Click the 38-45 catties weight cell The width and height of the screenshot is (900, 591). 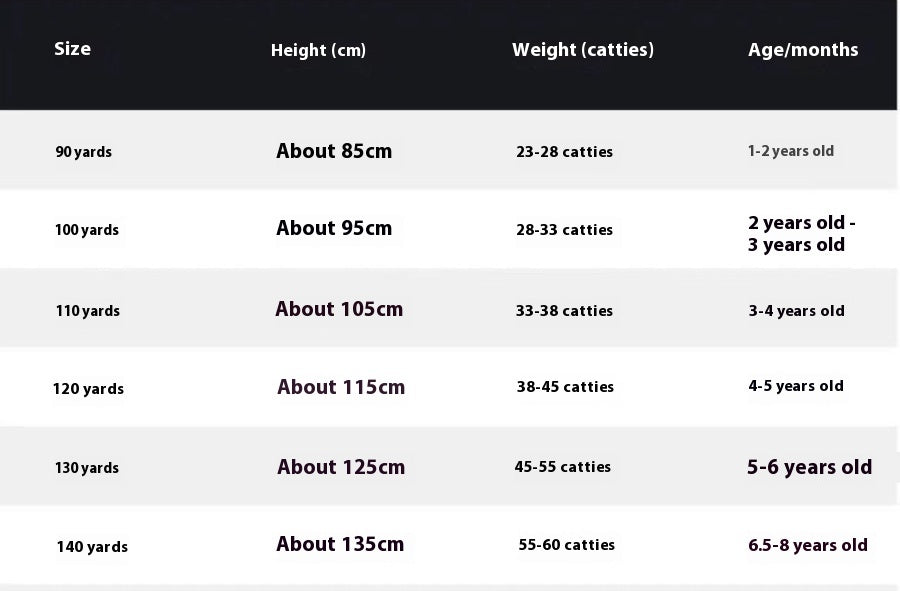pyautogui.click(x=565, y=387)
